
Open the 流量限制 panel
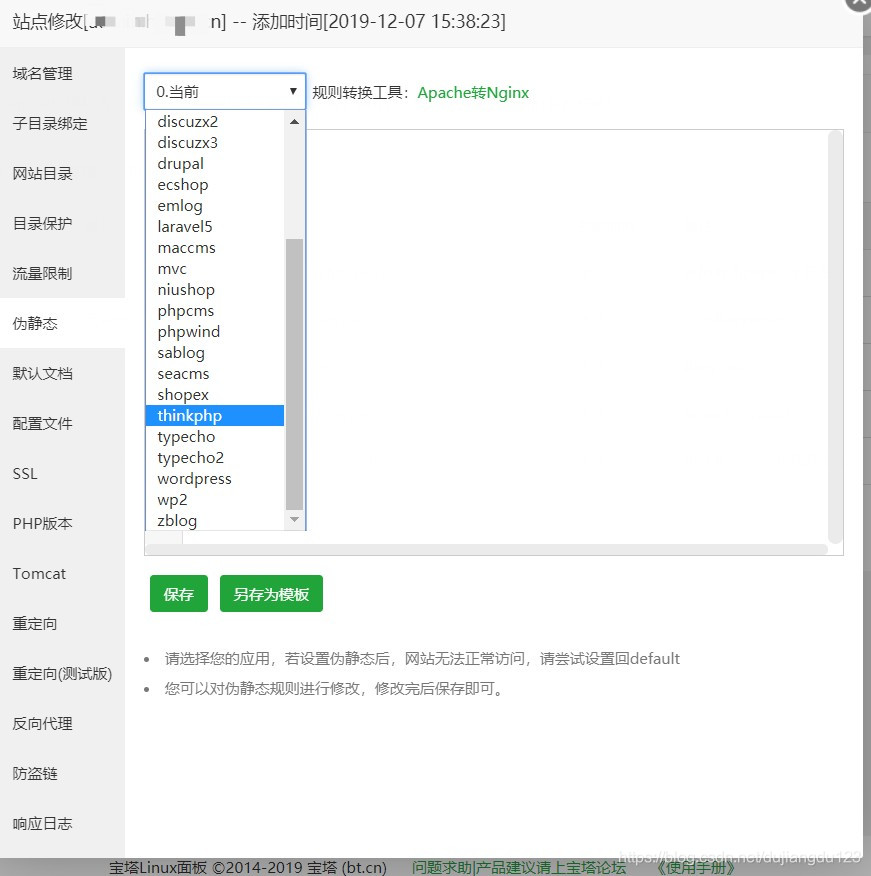point(42,273)
